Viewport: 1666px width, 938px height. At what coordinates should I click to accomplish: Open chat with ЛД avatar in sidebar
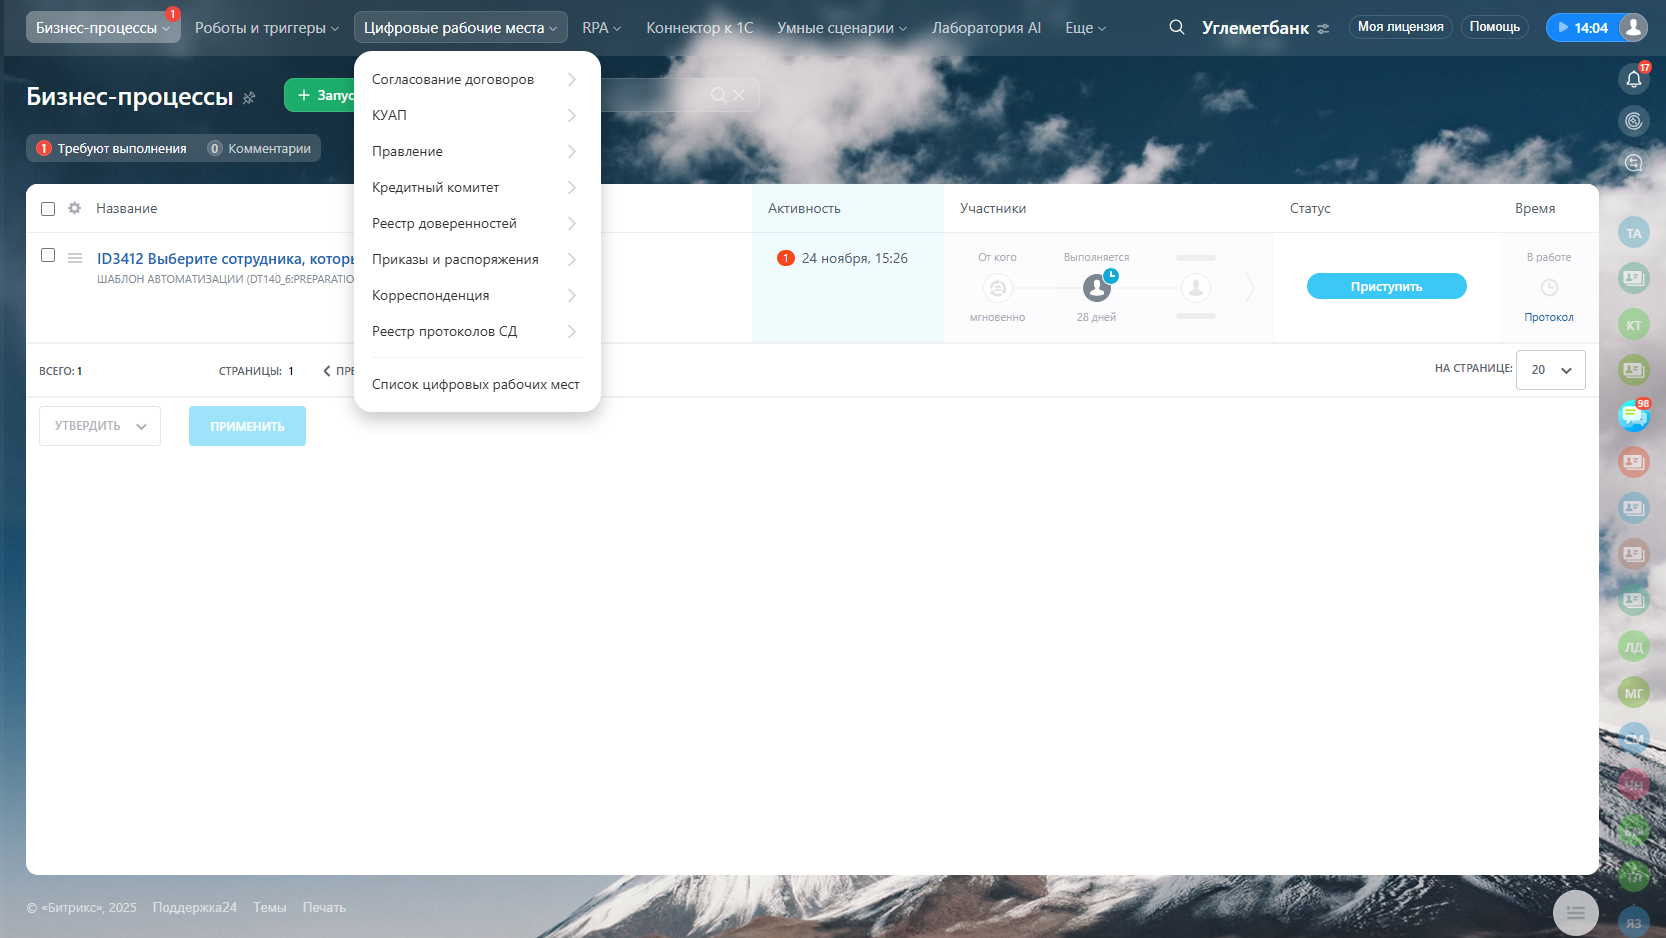coord(1634,647)
